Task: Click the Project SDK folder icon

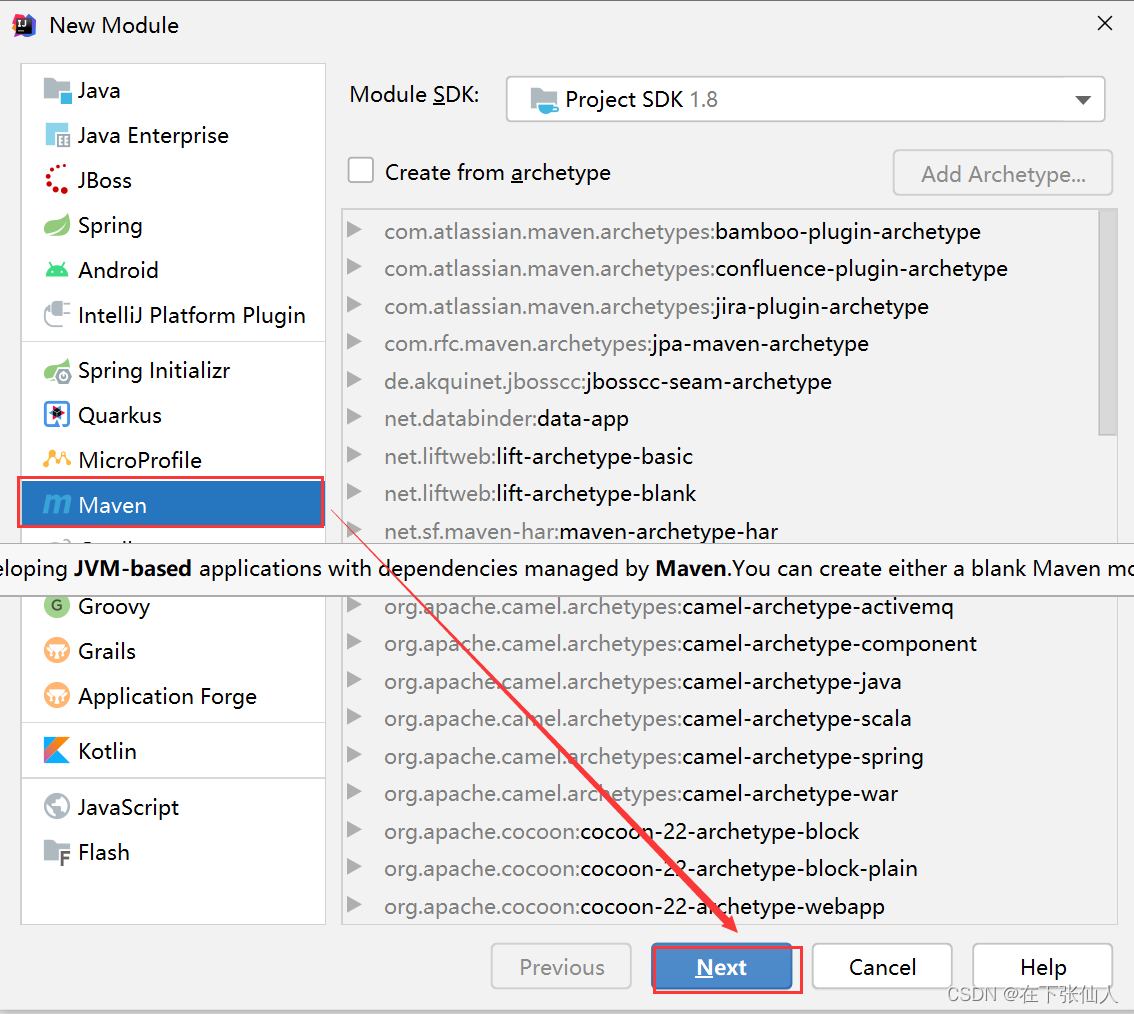Action: pos(544,100)
